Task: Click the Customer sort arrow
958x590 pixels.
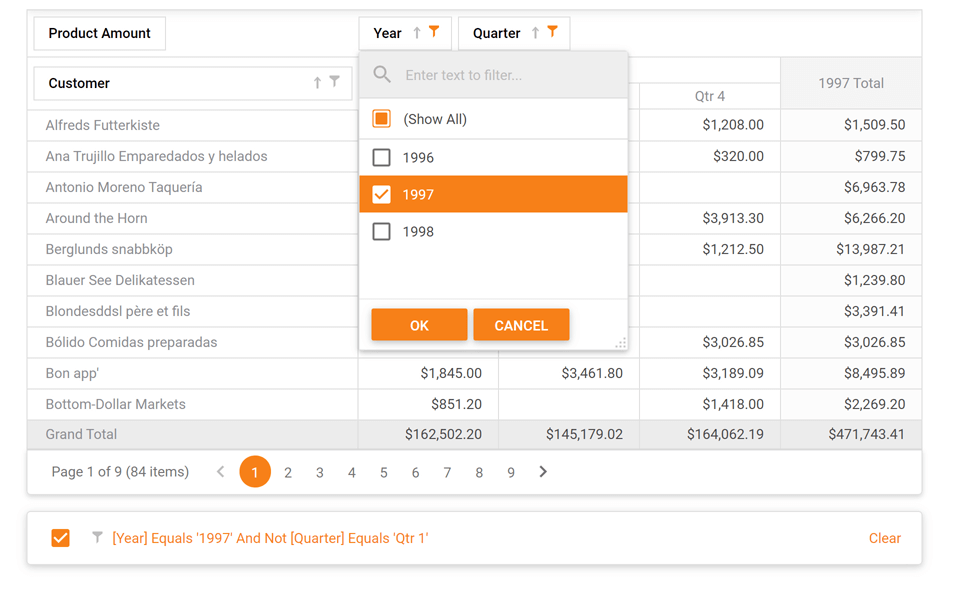Action: 318,83
